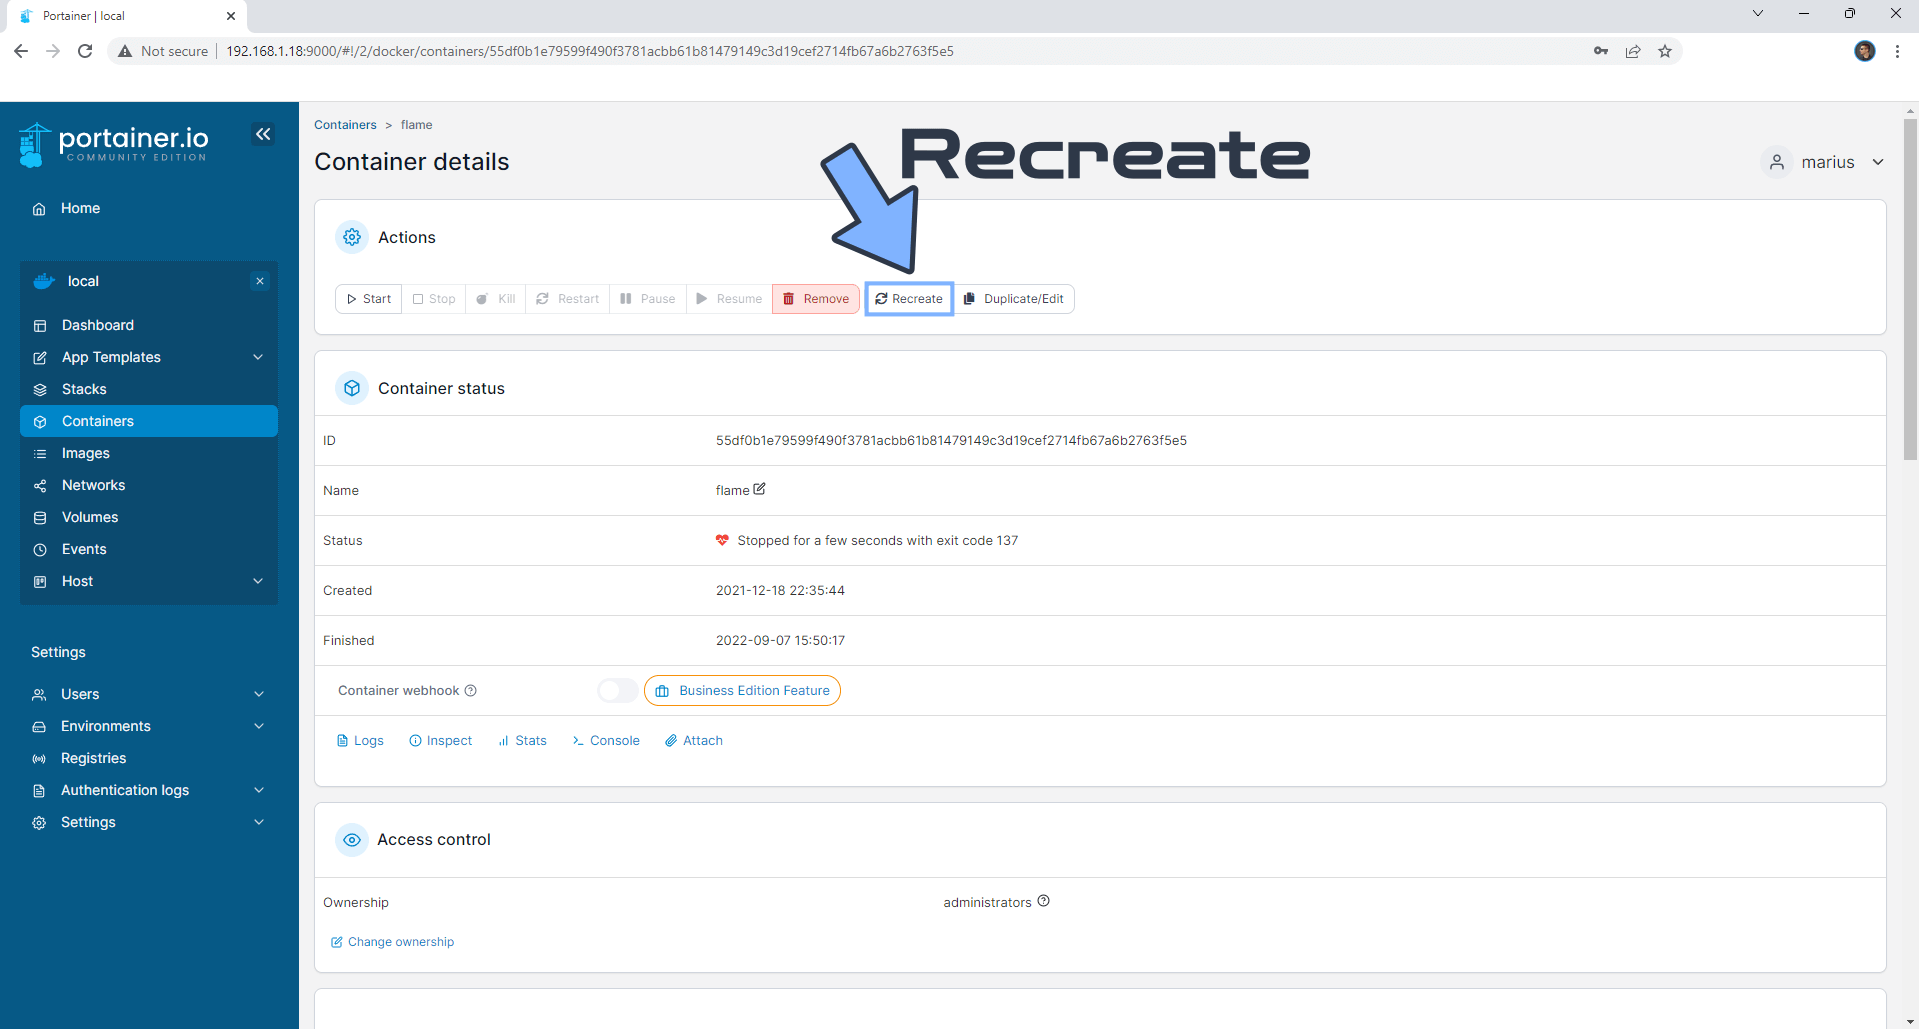Click the Resume action button
This screenshot has height=1029, width=1919.
click(x=729, y=299)
